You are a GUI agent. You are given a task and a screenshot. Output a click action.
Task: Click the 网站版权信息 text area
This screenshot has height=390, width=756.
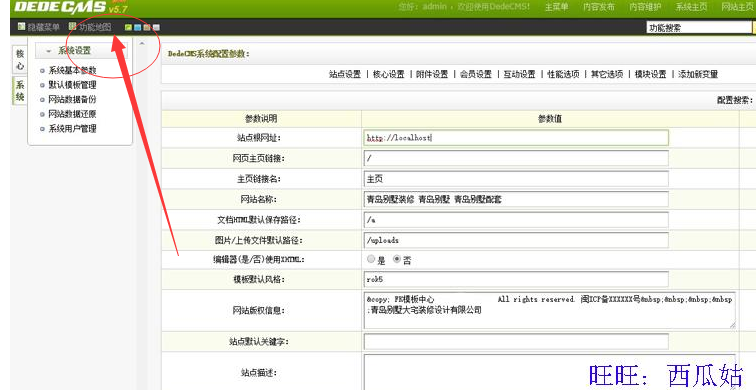pyautogui.click(x=550, y=310)
